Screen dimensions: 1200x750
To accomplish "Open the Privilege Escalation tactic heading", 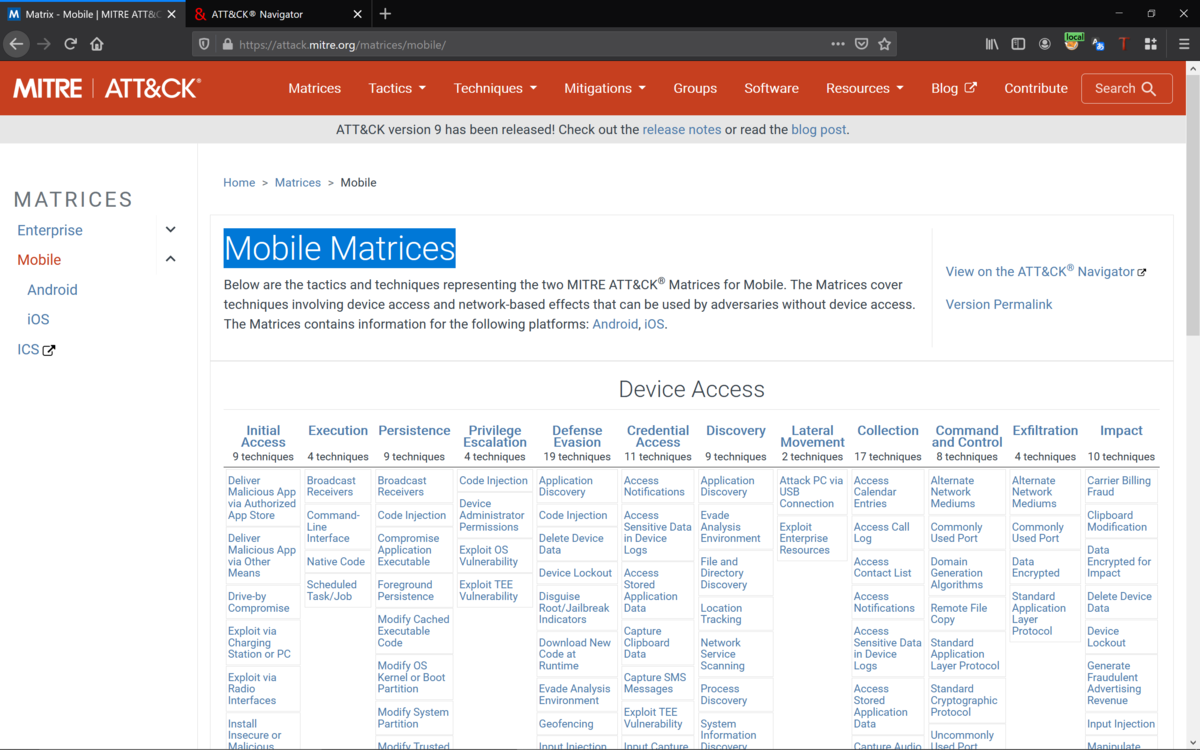I will pos(495,436).
